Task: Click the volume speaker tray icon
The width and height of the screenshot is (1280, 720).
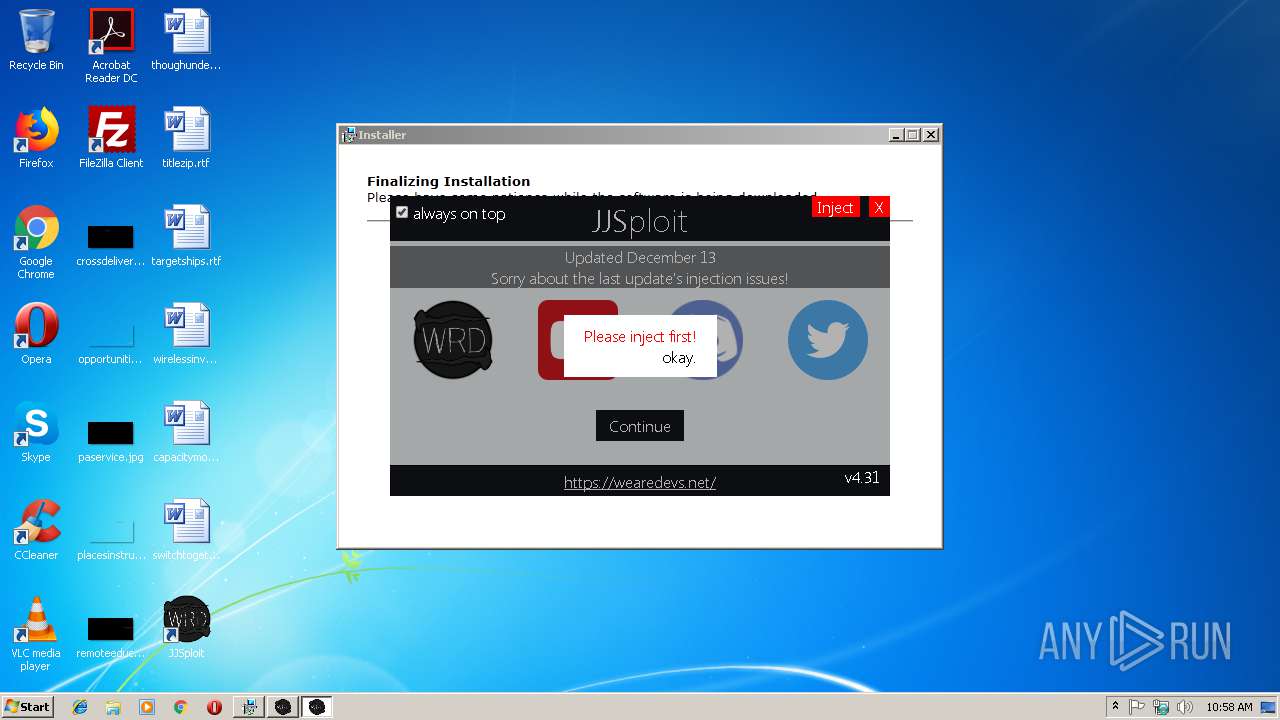Action: (1184, 707)
